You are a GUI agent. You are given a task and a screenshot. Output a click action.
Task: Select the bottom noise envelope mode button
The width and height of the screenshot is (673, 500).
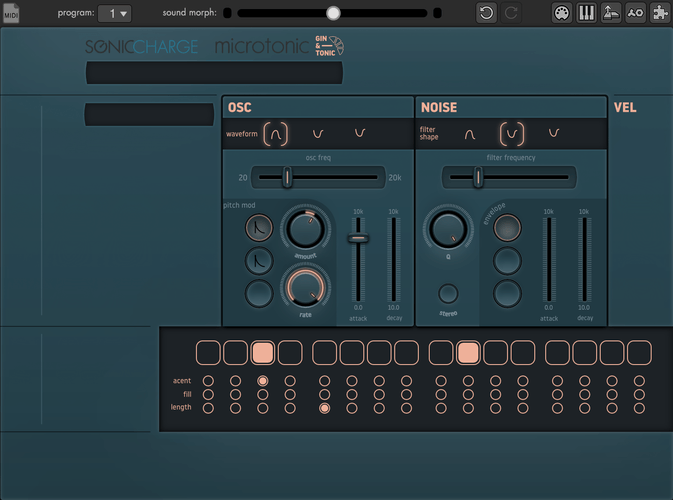pyautogui.click(x=507, y=294)
